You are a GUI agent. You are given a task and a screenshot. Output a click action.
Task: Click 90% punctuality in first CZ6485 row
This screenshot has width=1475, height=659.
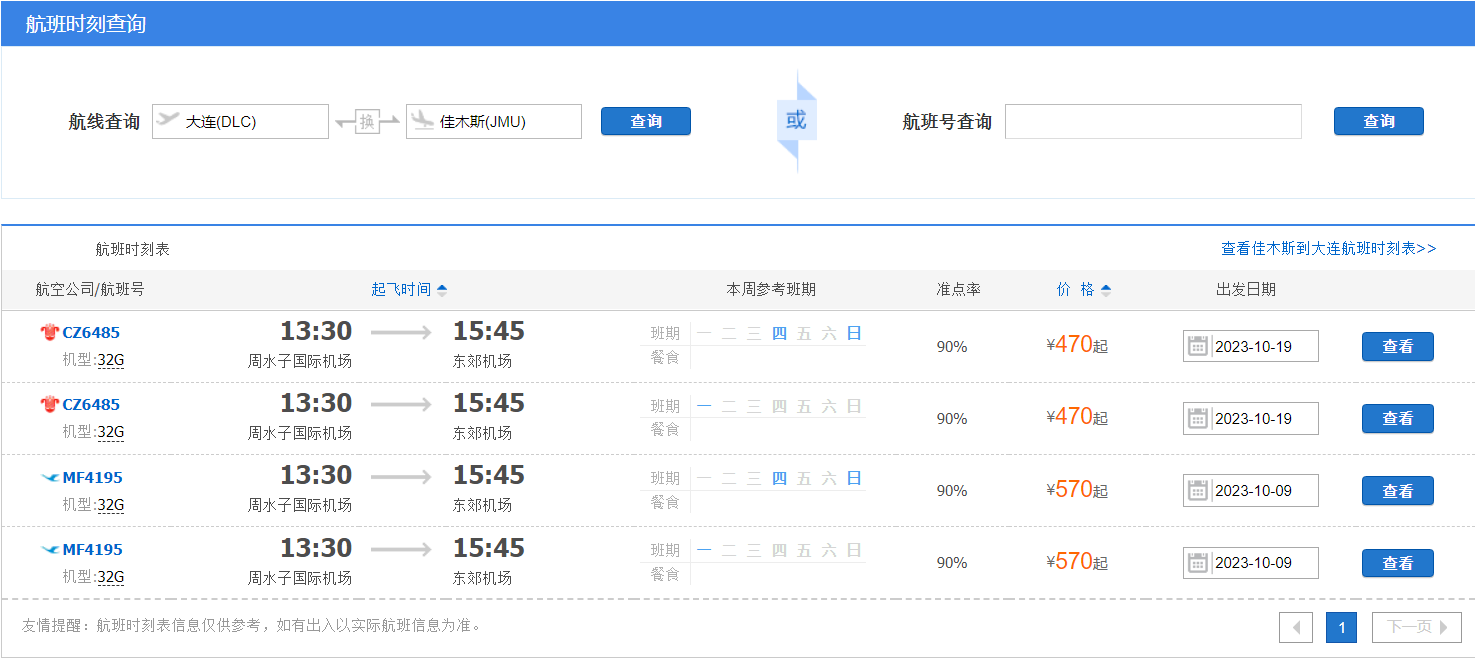(x=952, y=346)
